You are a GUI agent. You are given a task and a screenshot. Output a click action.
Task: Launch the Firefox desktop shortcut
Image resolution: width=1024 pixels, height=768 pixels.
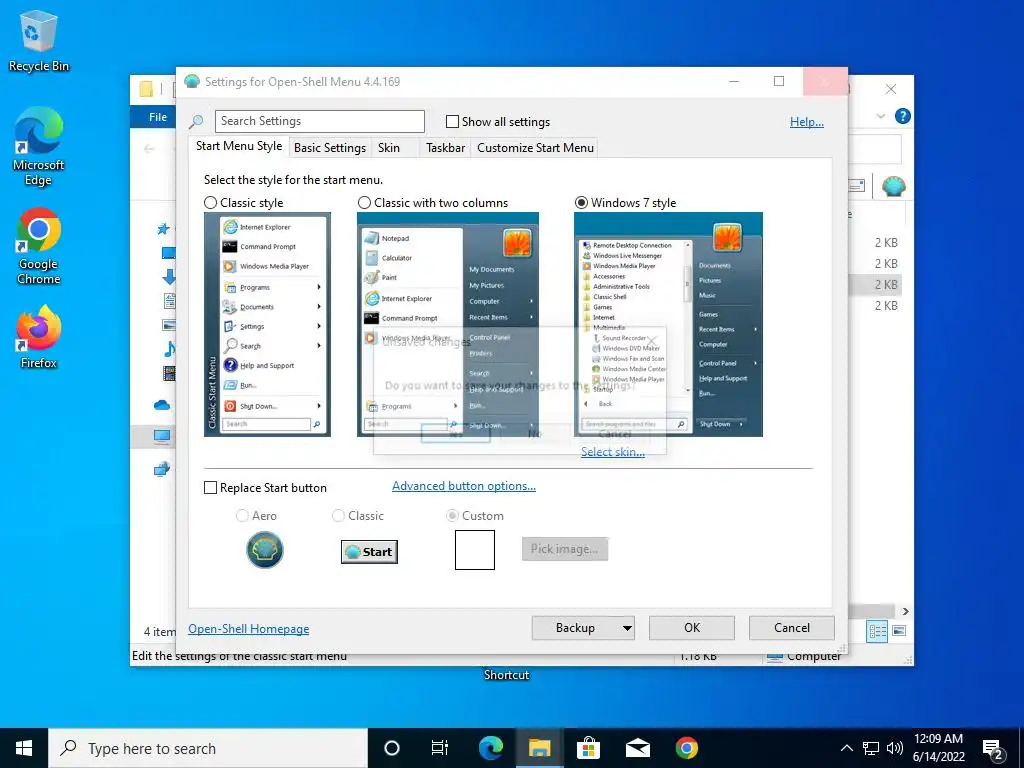click(x=38, y=337)
